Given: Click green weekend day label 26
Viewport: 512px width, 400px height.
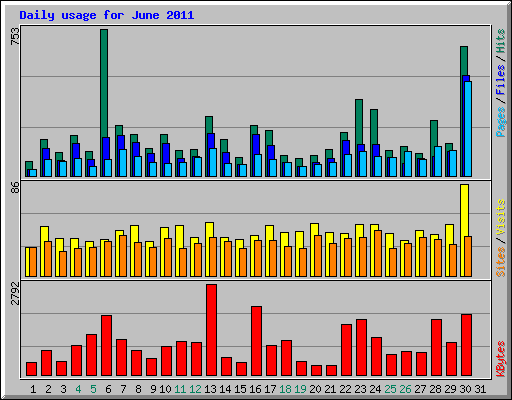Looking at the screenshot, I should point(405,389).
